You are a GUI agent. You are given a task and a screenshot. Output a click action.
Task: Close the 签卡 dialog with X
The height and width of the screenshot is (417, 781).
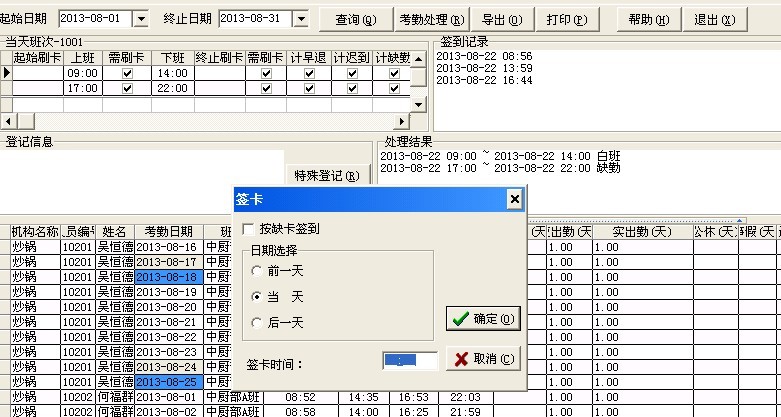(514, 200)
